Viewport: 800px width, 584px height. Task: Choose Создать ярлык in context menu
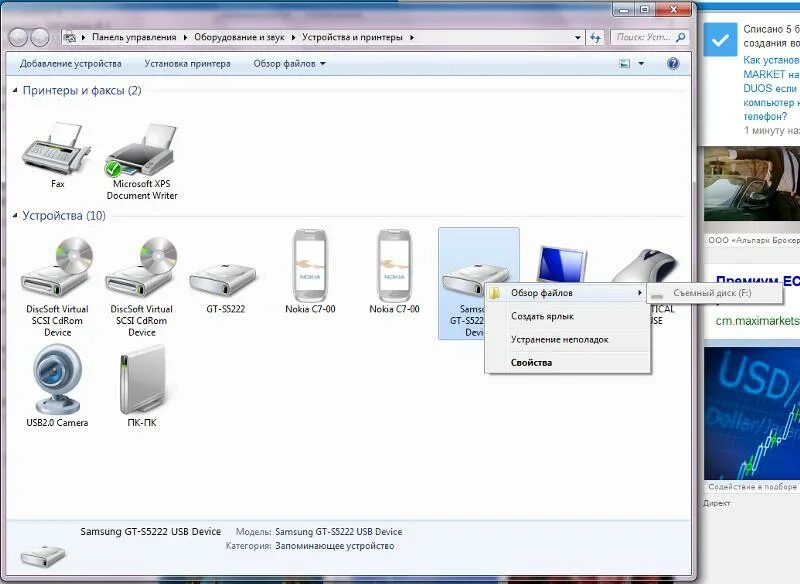567,316
